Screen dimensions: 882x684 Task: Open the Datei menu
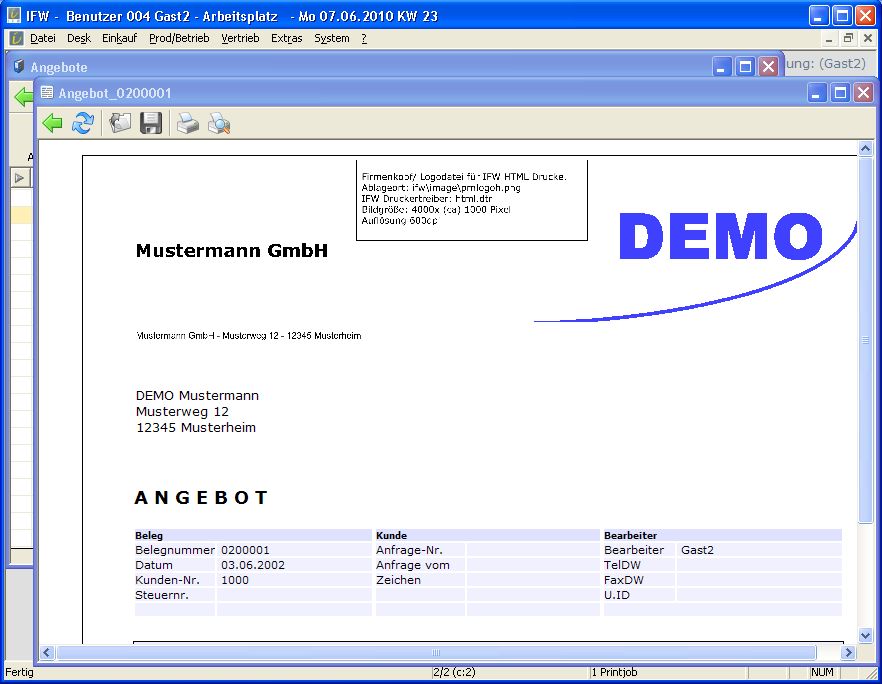point(43,38)
